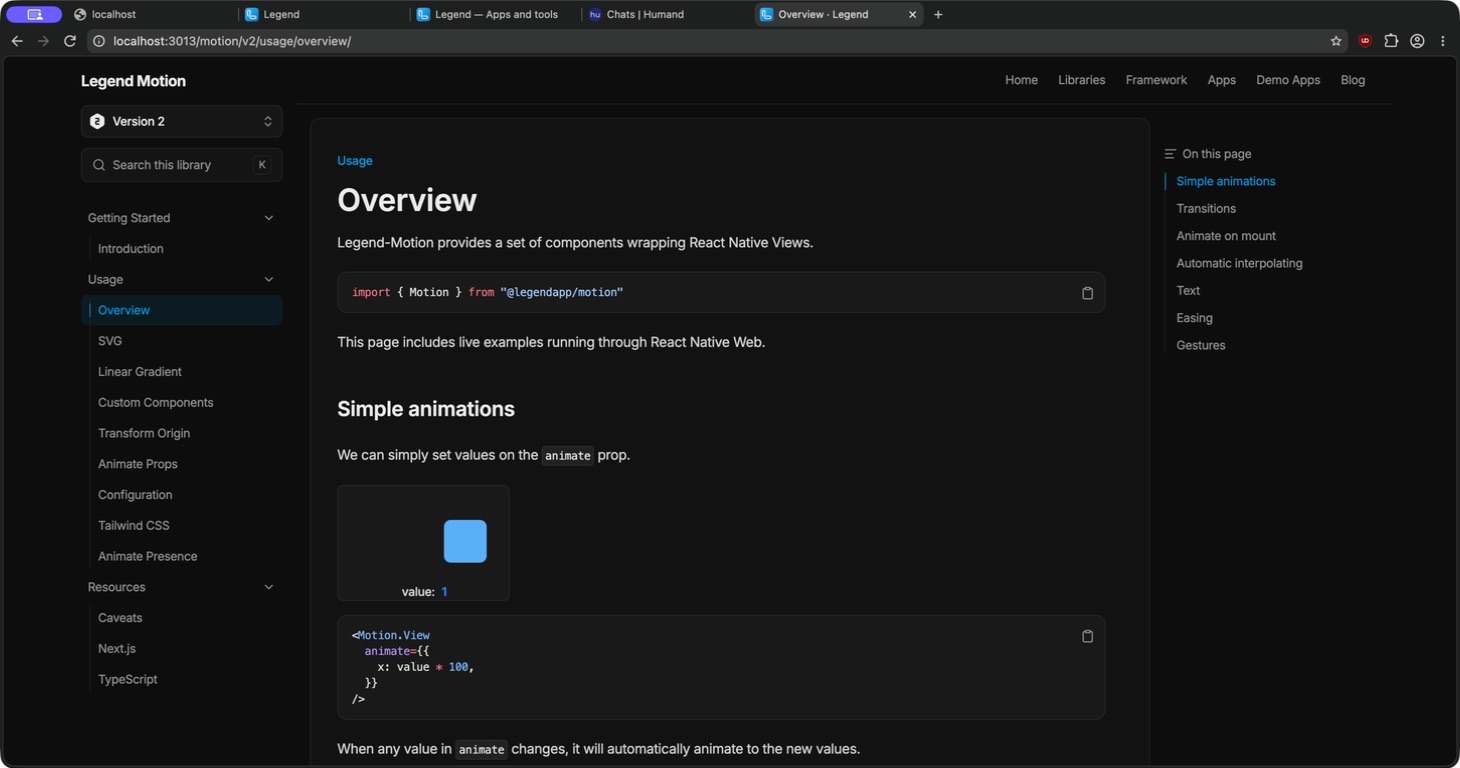The image size is (1460, 768).
Task: Open Next.js sidebar page
Action: pos(116,649)
